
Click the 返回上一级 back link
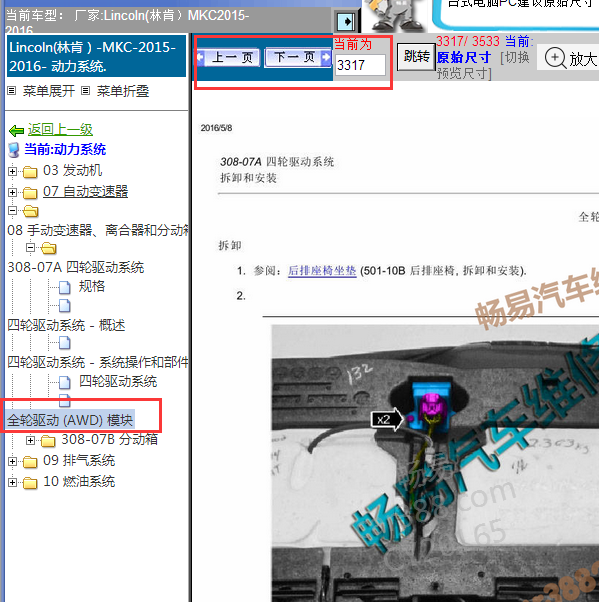pyautogui.click(x=60, y=129)
